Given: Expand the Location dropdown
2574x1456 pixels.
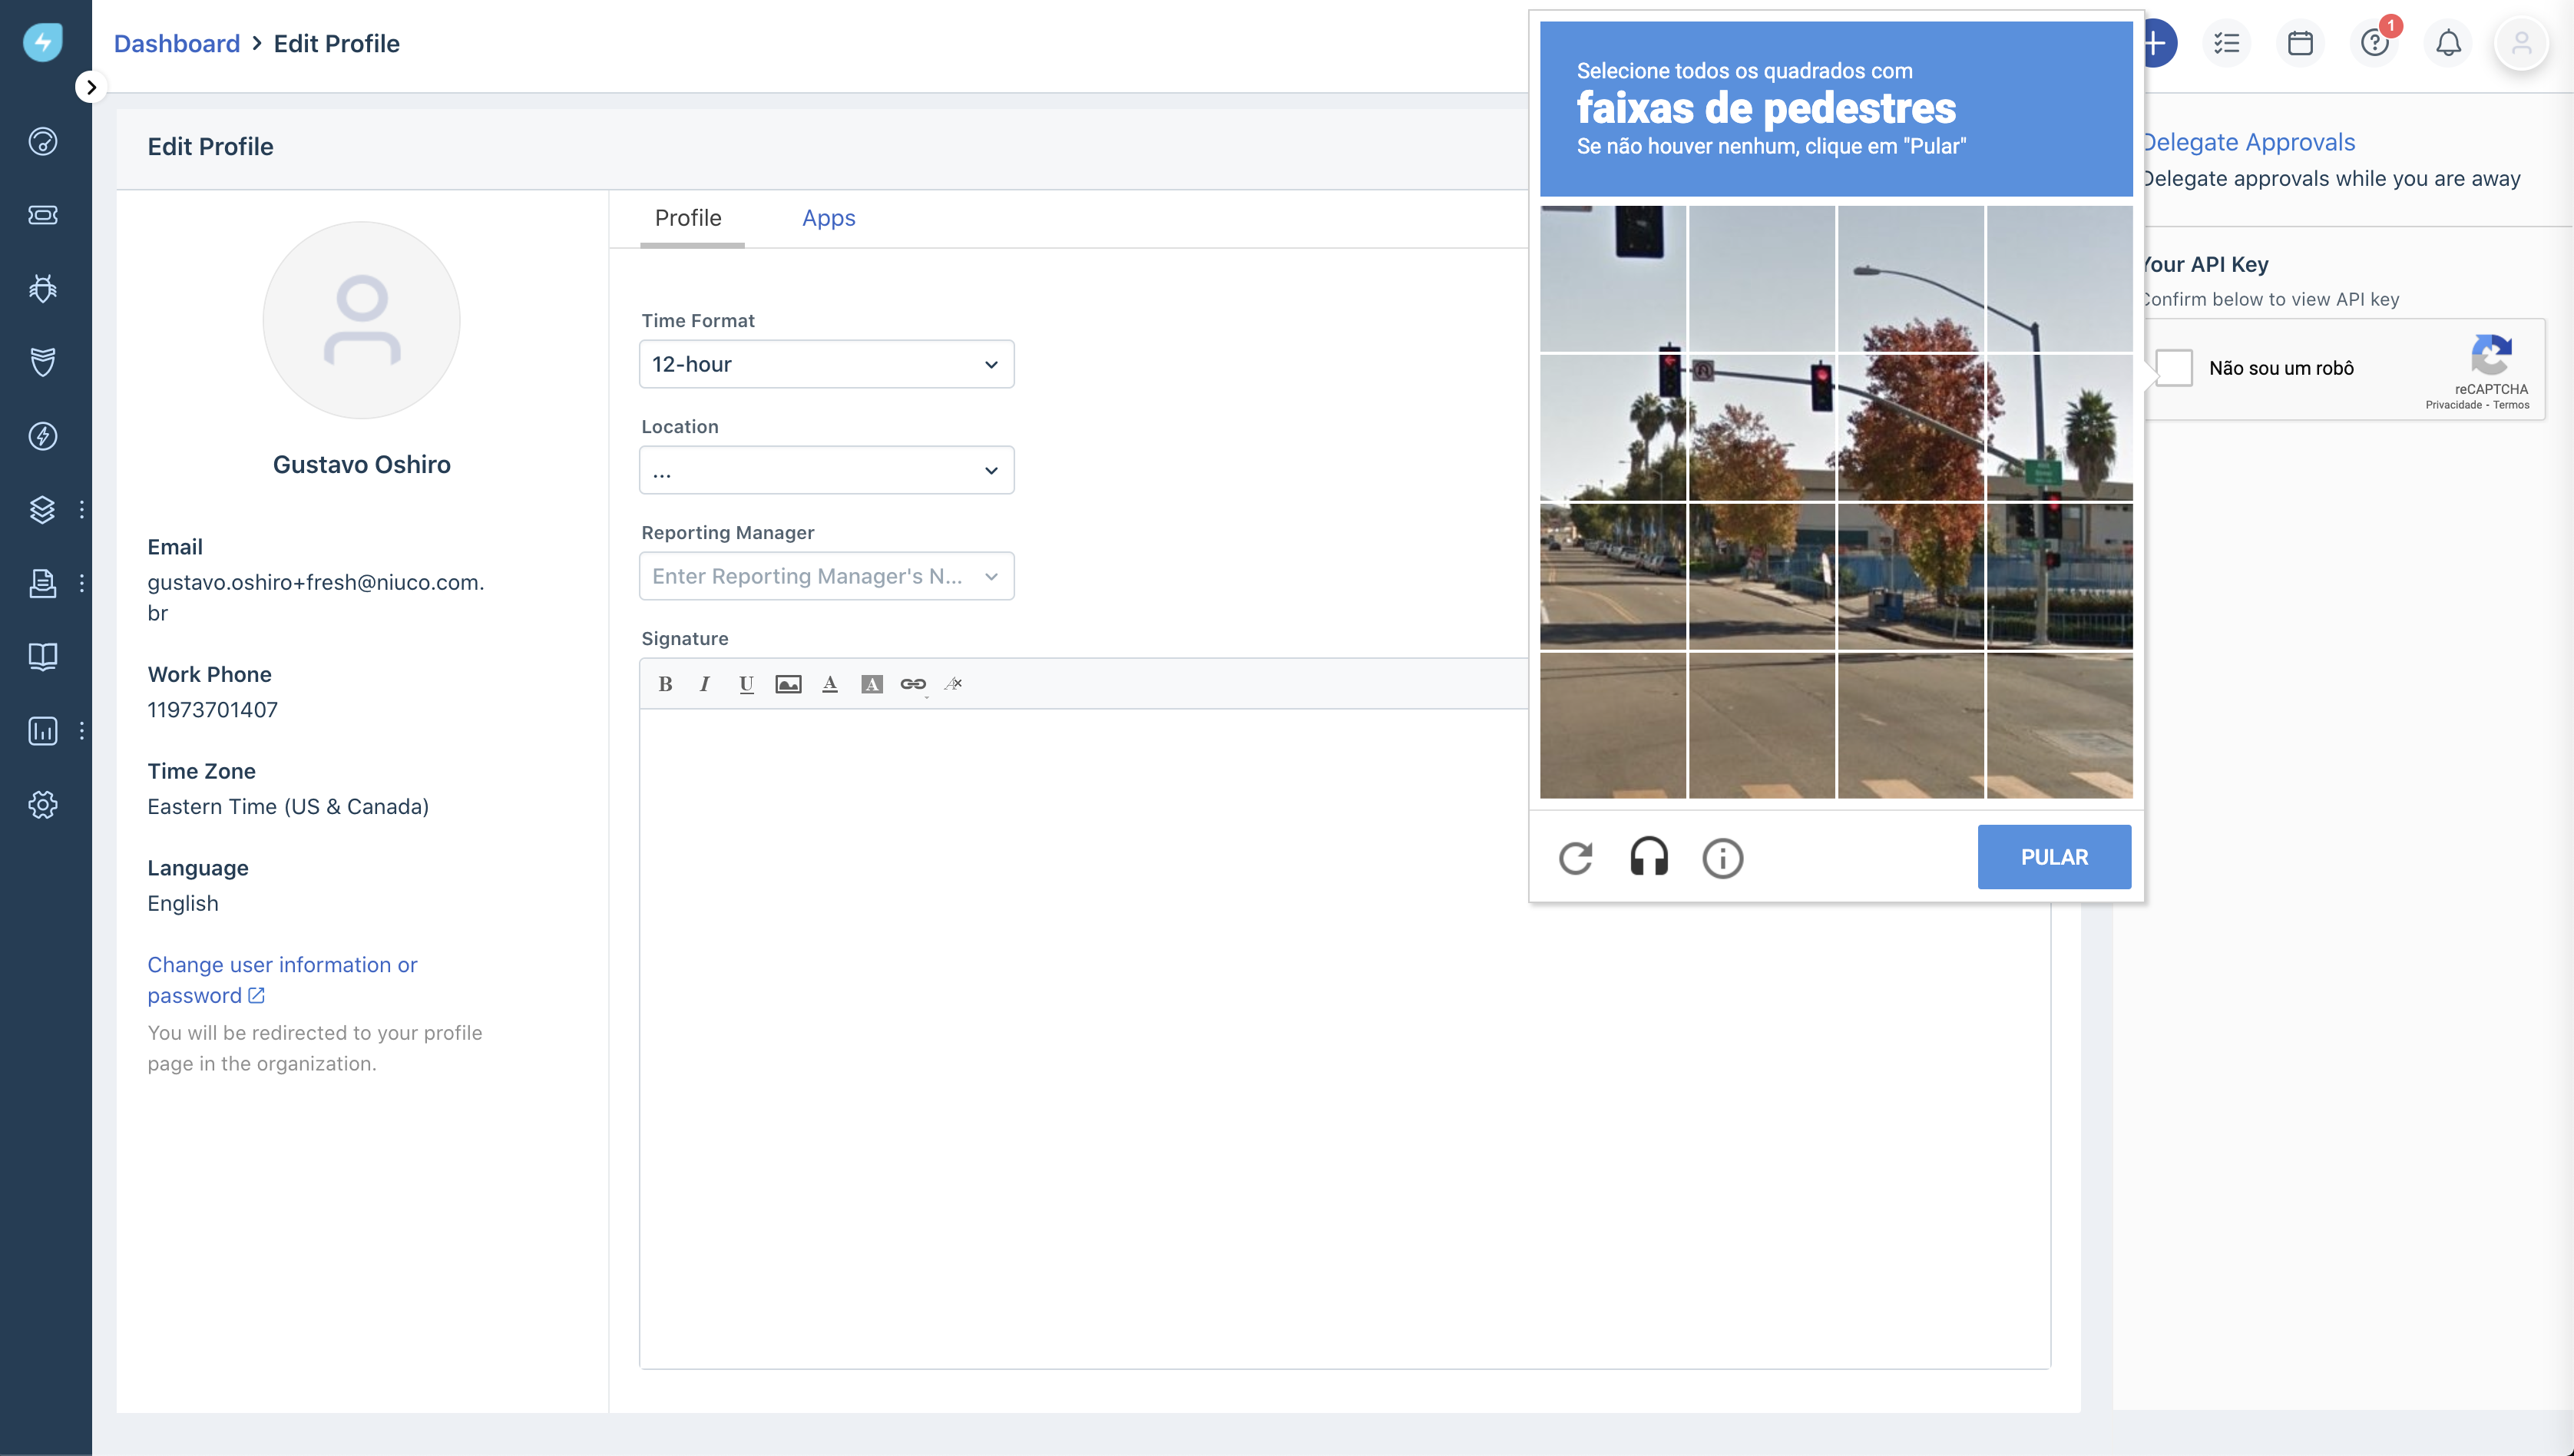Looking at the screenshot, I should pos(826,470).
